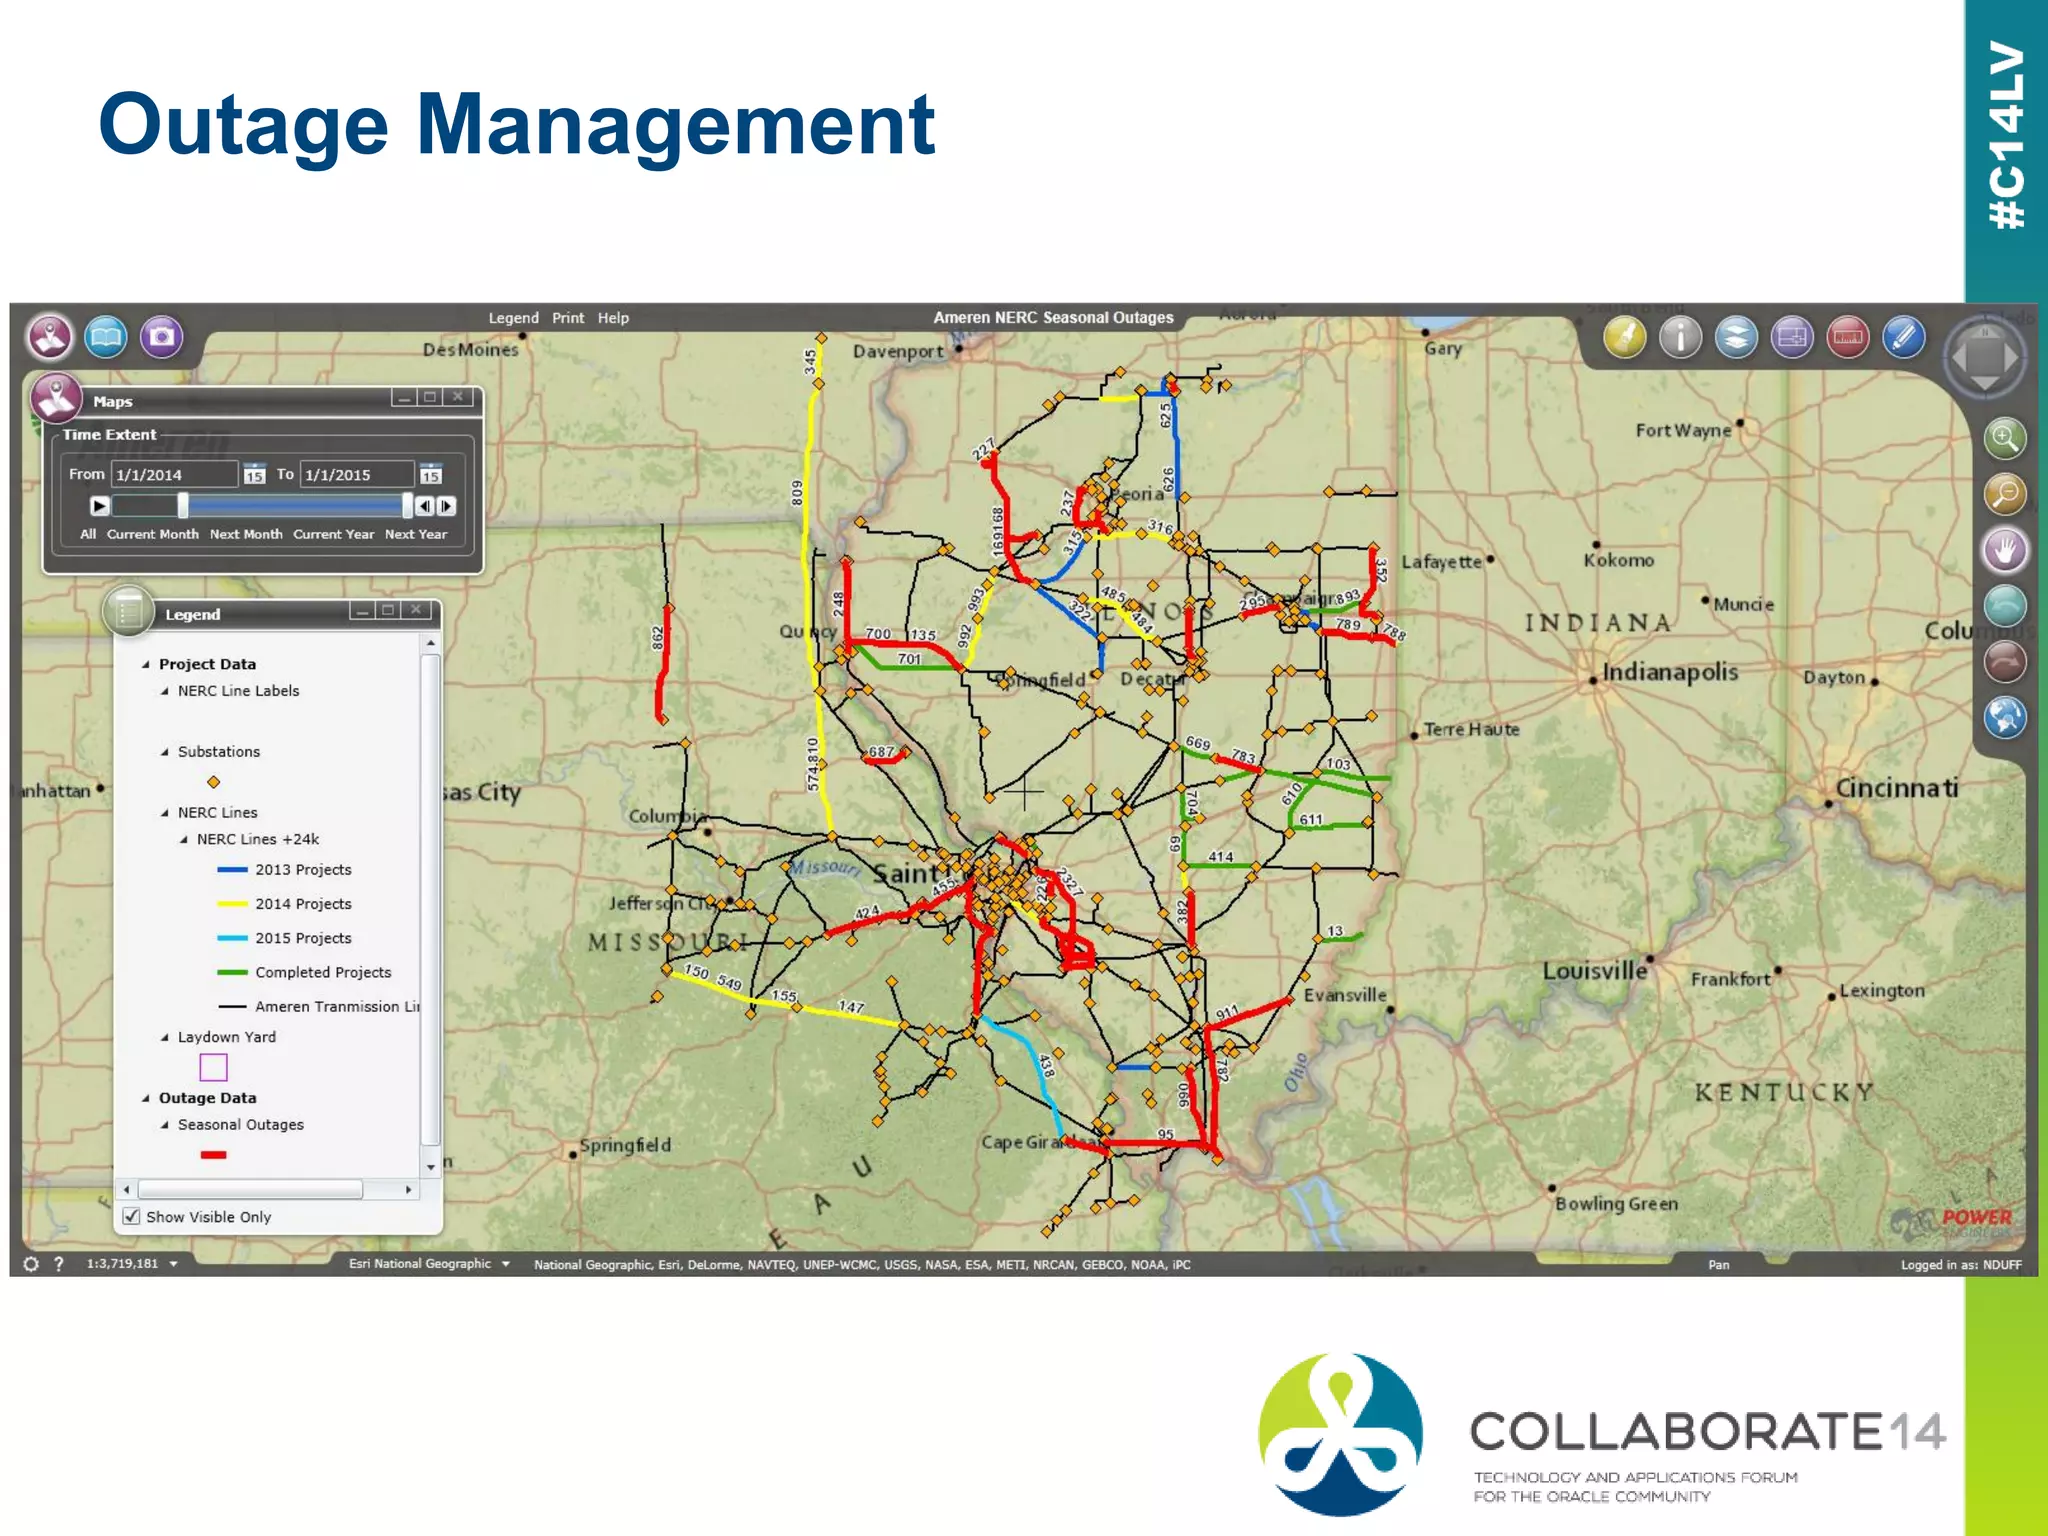
Task: Click the purple camera snapshot icon
Action: click(161, 337)
